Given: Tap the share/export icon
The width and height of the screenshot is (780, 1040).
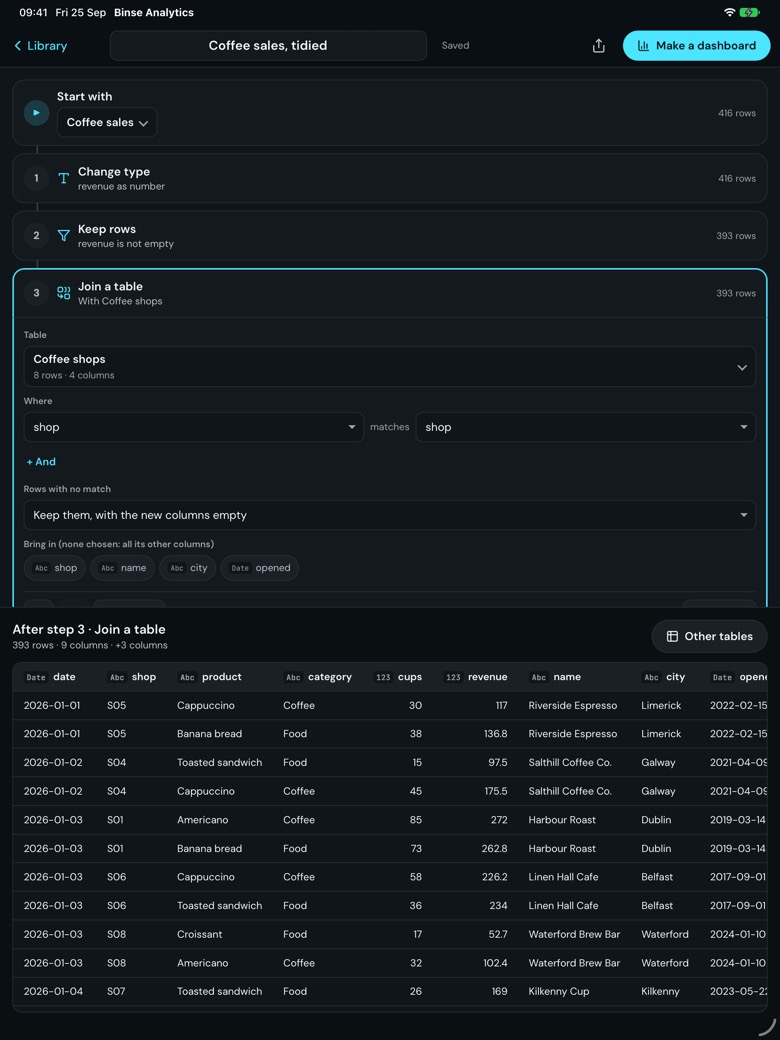Looking at the screenshot, I should (x=598, y=46).
